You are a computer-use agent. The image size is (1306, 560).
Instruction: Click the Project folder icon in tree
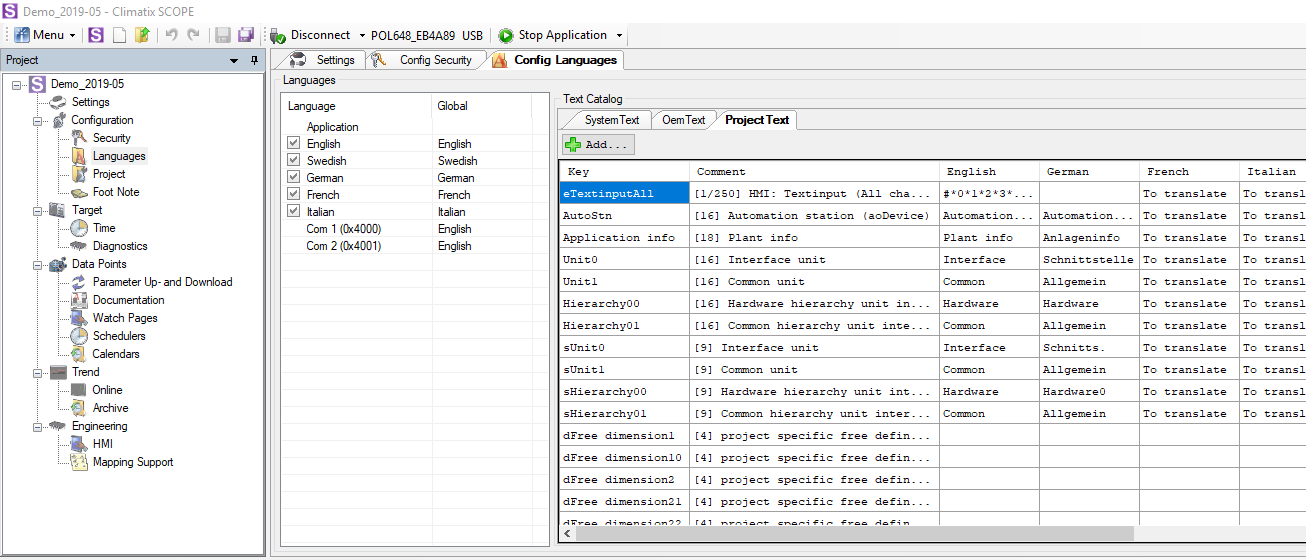point(79,174)
